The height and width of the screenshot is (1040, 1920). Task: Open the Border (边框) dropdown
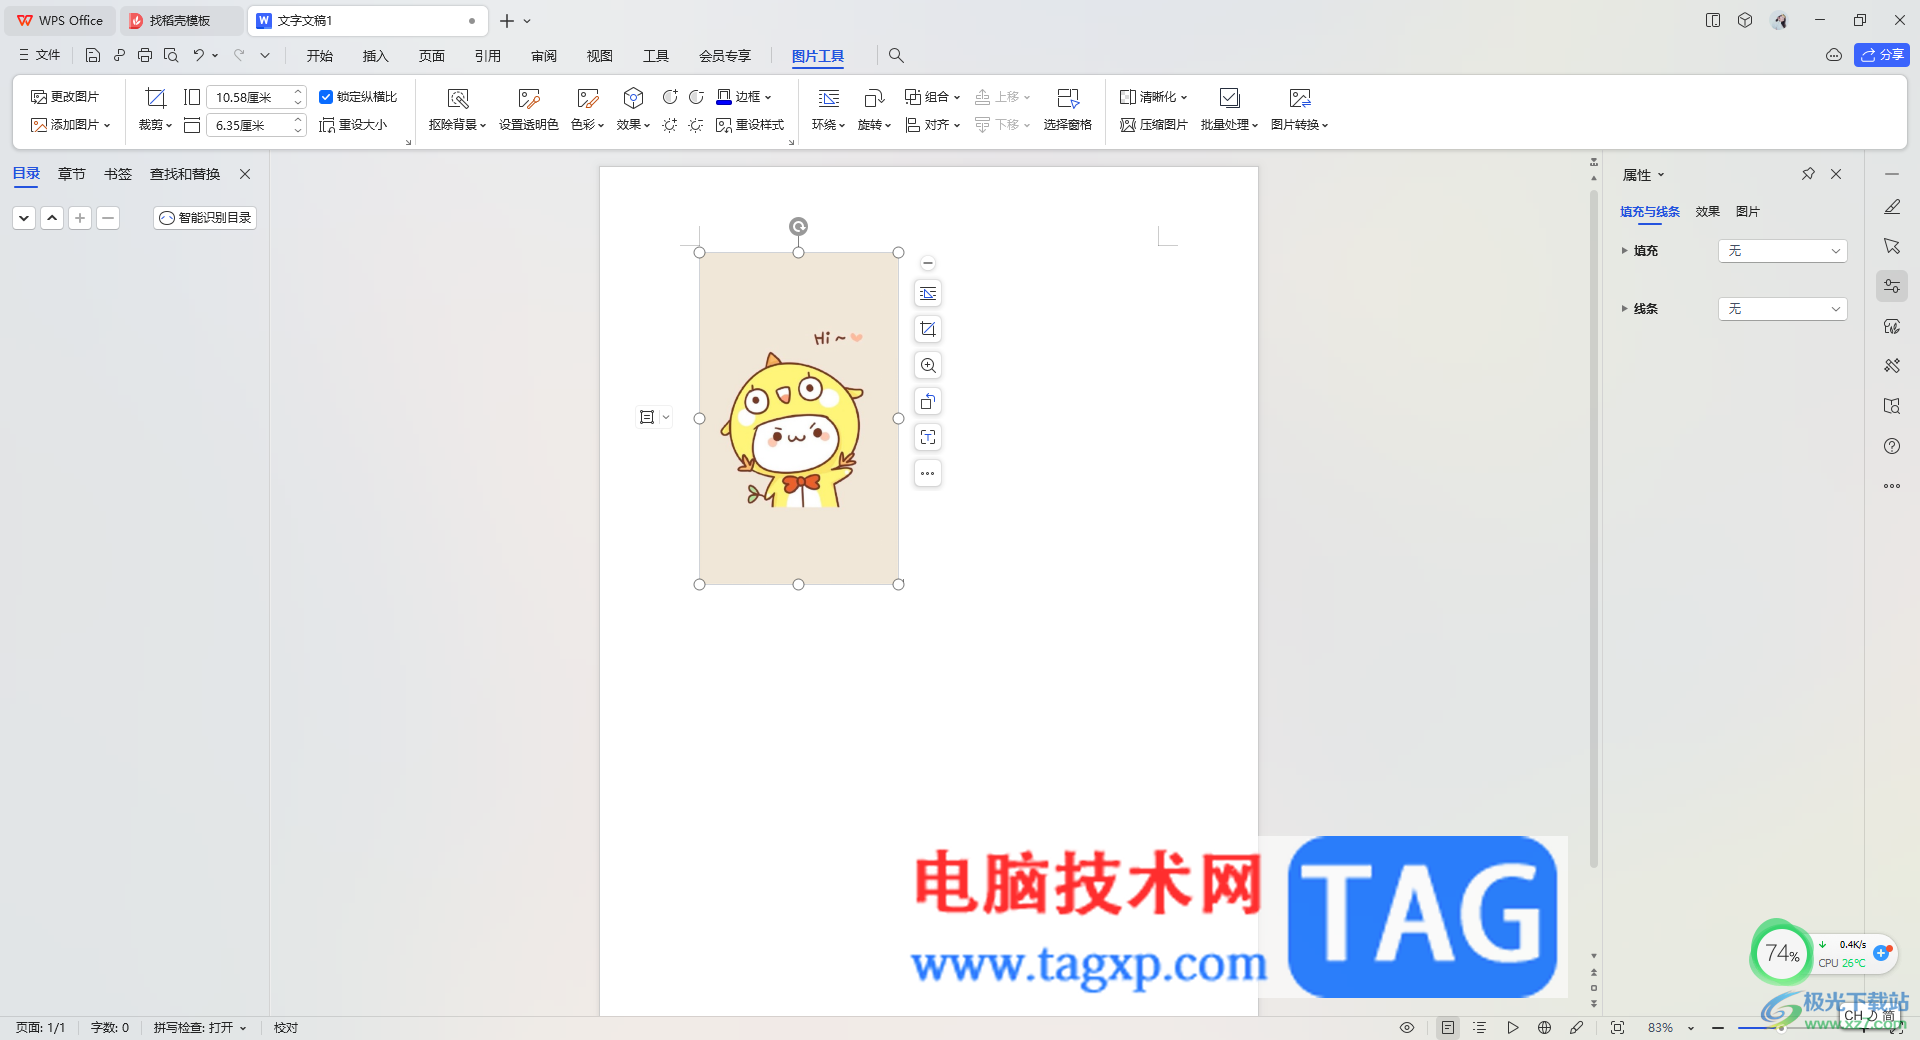745,97
